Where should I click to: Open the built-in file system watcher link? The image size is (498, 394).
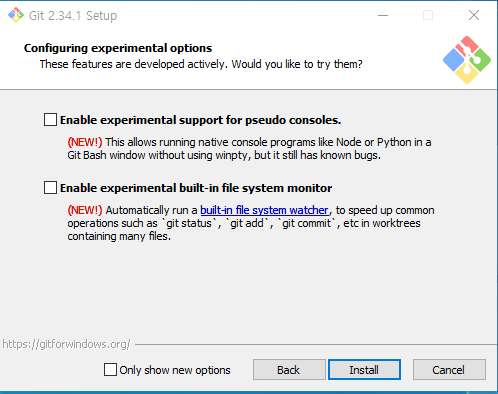(264, 210)
